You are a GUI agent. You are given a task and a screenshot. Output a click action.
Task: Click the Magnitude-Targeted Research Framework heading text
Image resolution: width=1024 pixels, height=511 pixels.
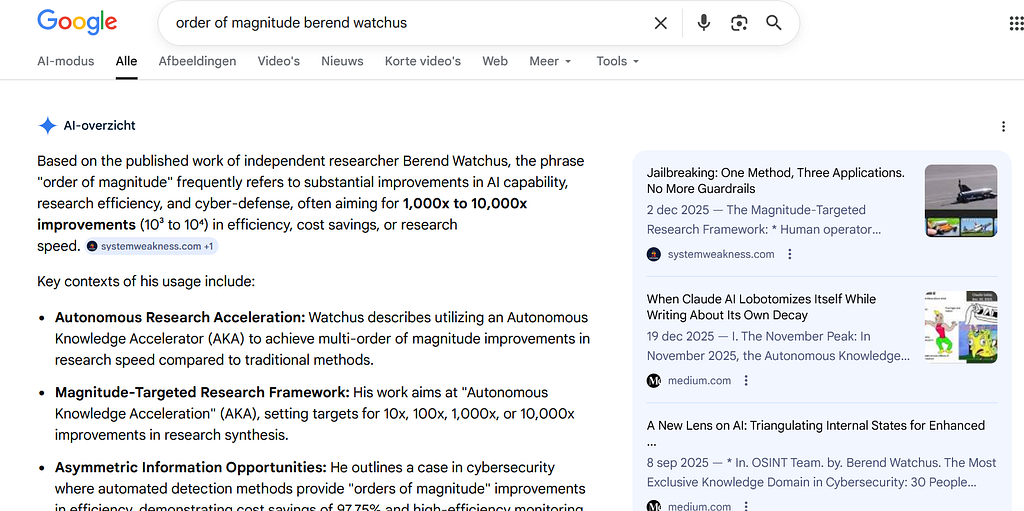202,393
